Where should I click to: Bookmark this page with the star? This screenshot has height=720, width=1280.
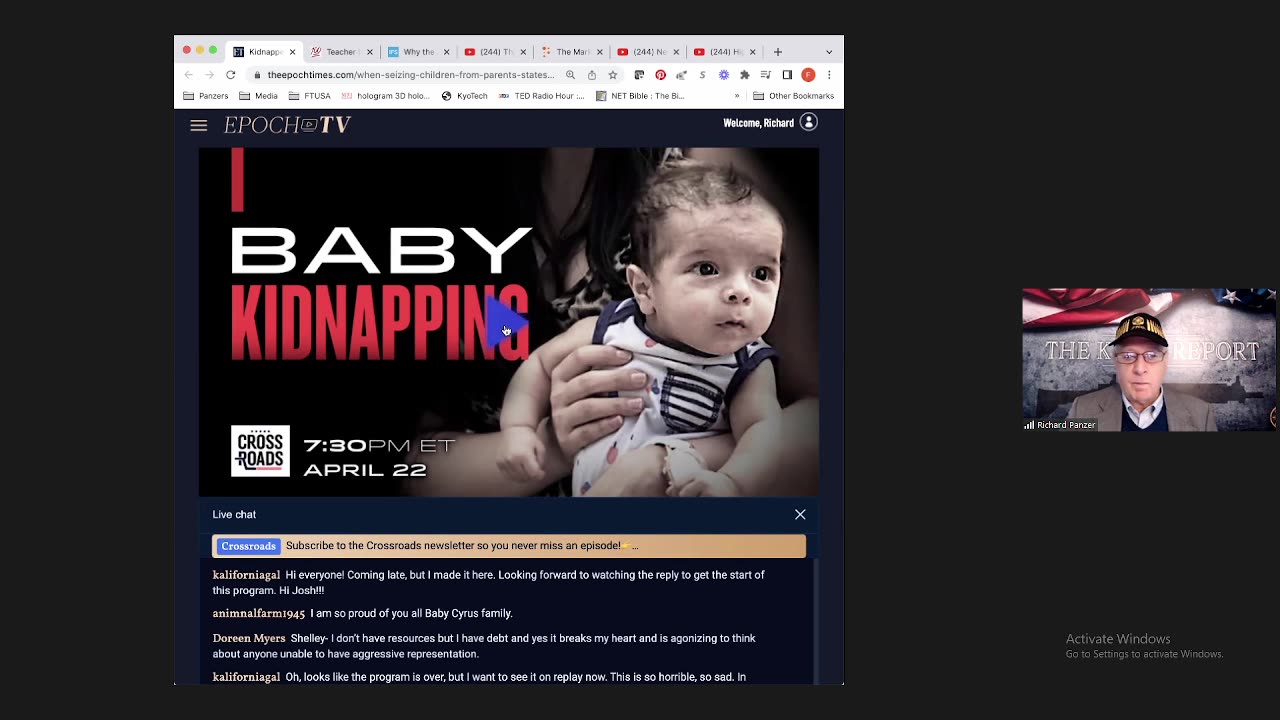[x=613, y=75]
